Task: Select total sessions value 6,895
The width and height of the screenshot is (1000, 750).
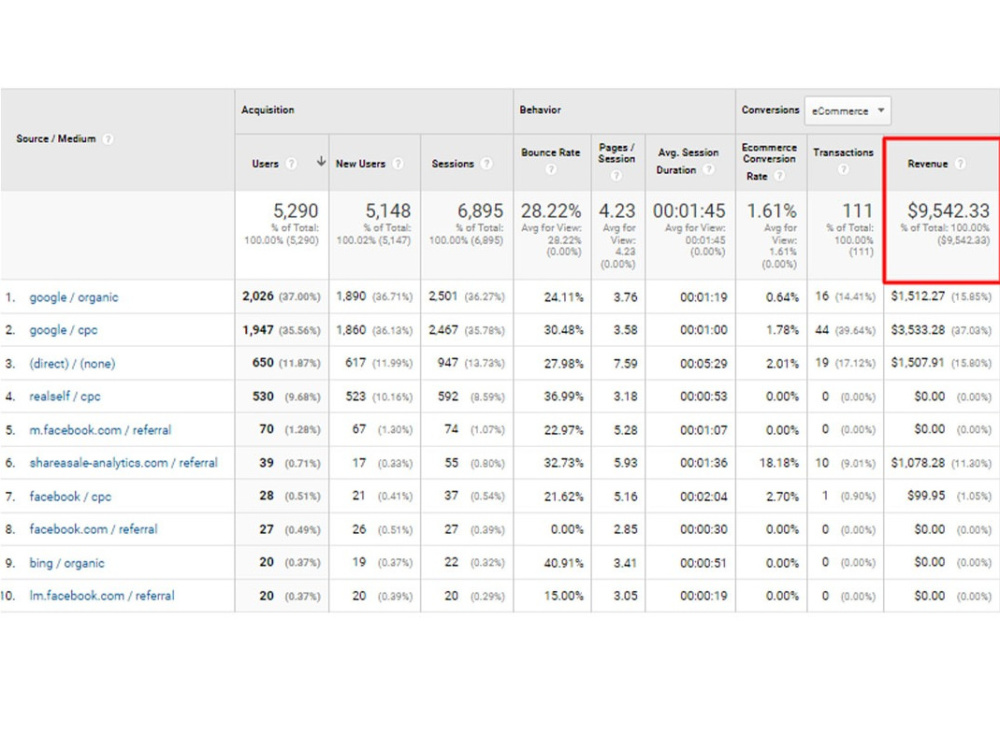Action: pos(480,210)
